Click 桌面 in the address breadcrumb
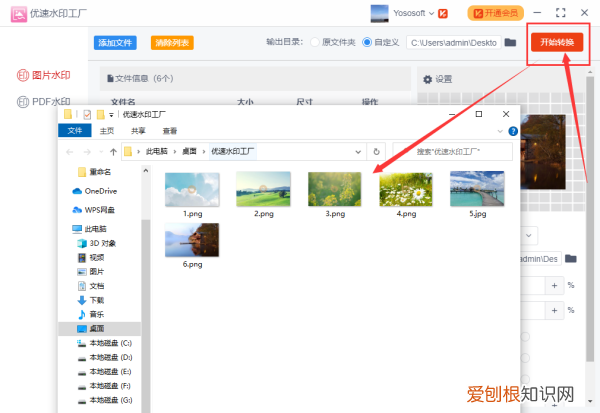The height and width of the screenshot is (413, 600). pos(189,152)
